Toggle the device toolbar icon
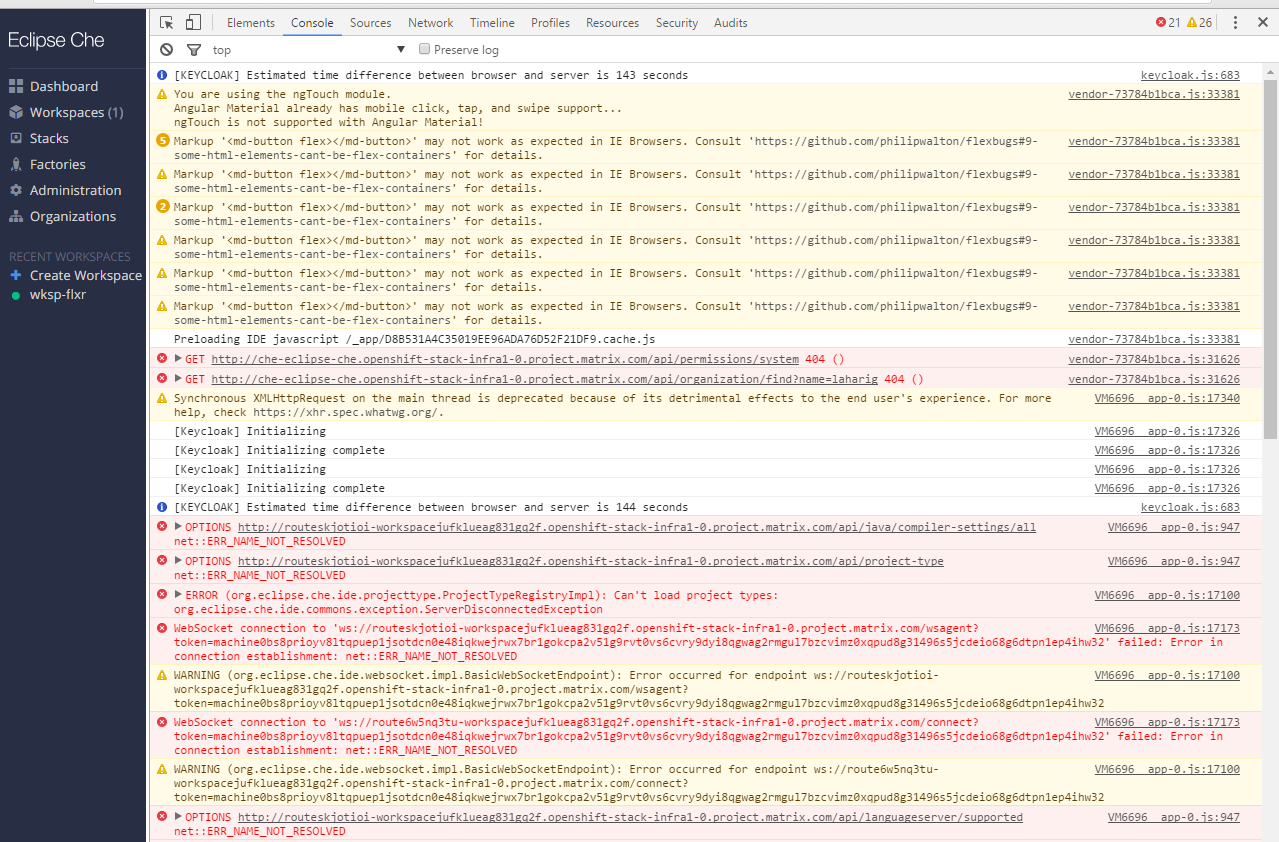The height and width of the screenshot is (842, 1279). pyautogui.click(x=193, y=22)
